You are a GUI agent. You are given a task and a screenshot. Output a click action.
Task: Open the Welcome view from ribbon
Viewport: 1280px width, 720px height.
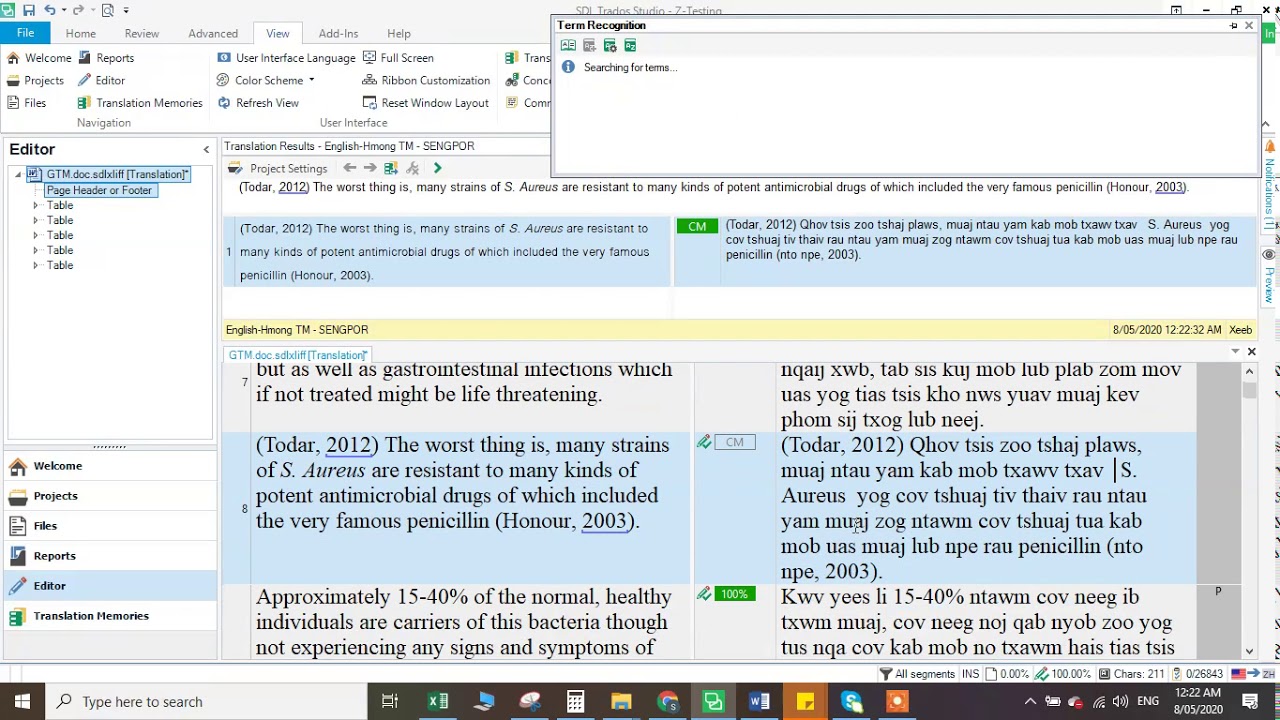coord(39,58)
